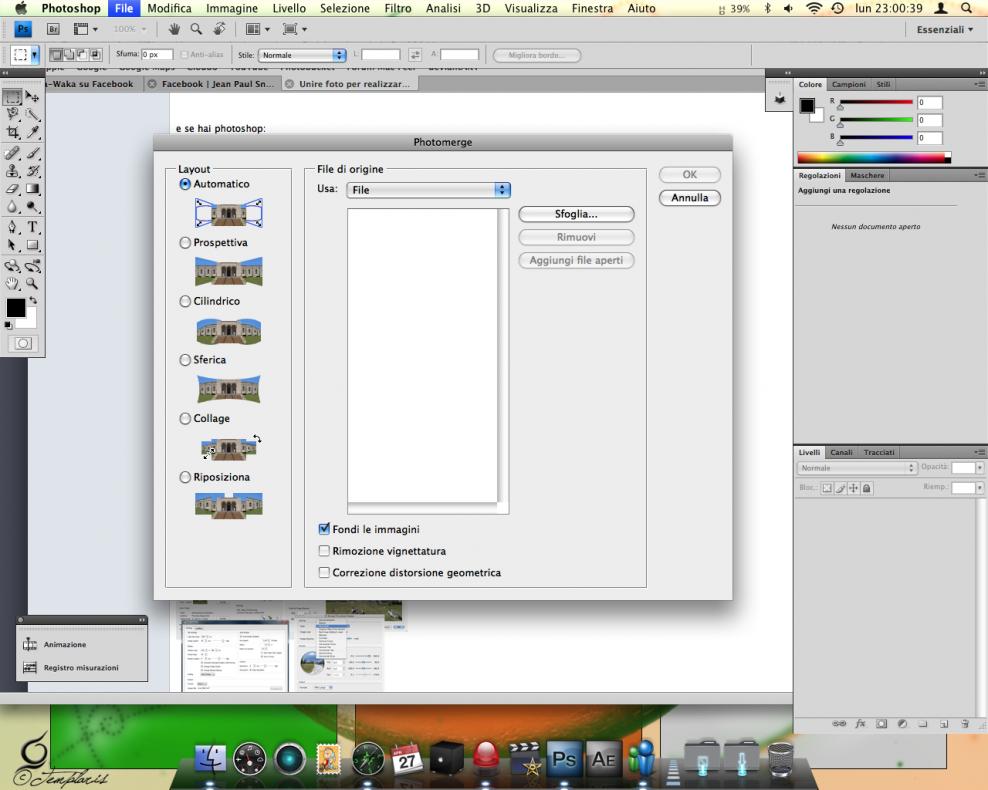The image size is (988, 790).
Task: Swap foreground and background colors
Action: pos(33,300)
